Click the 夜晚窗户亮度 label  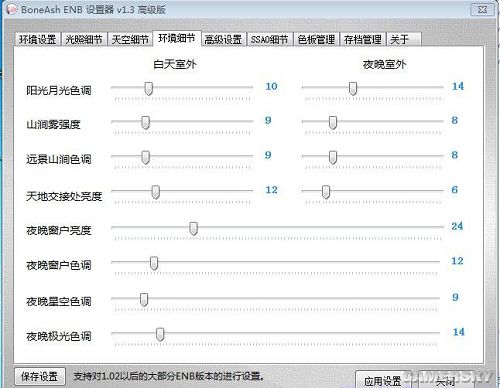pos(59,230)
